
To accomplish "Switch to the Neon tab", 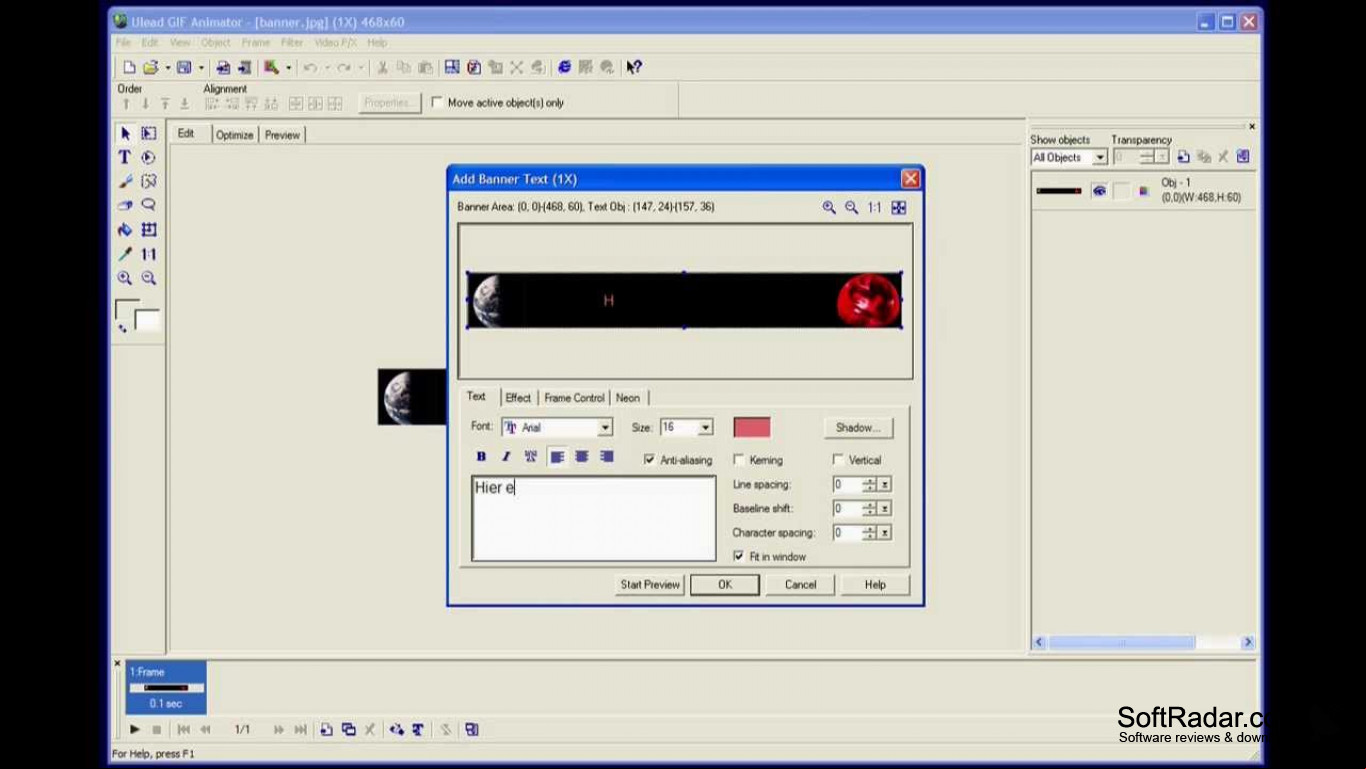I will (x=628, y=397).
